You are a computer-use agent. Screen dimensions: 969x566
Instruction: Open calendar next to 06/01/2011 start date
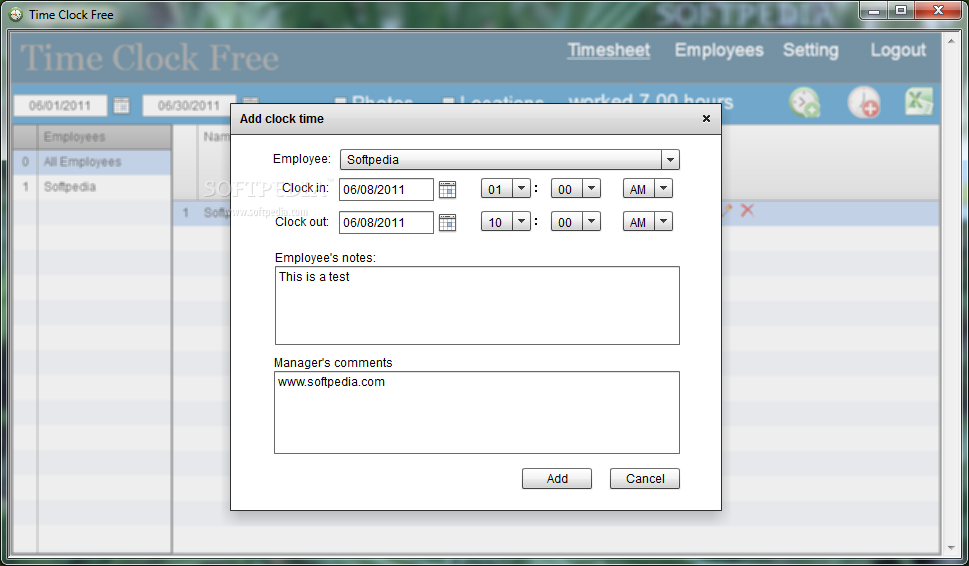[x=122, y=106]
